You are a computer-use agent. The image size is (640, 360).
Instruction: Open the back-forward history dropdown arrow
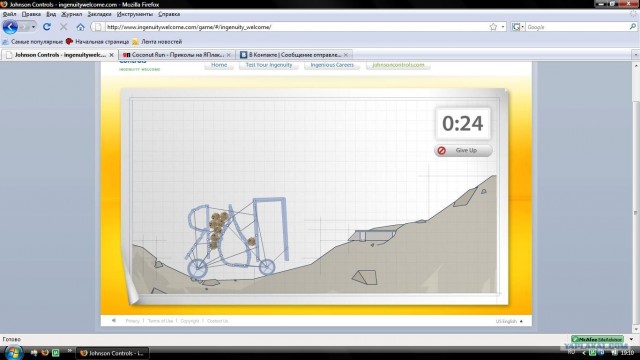tap(33, 27)
